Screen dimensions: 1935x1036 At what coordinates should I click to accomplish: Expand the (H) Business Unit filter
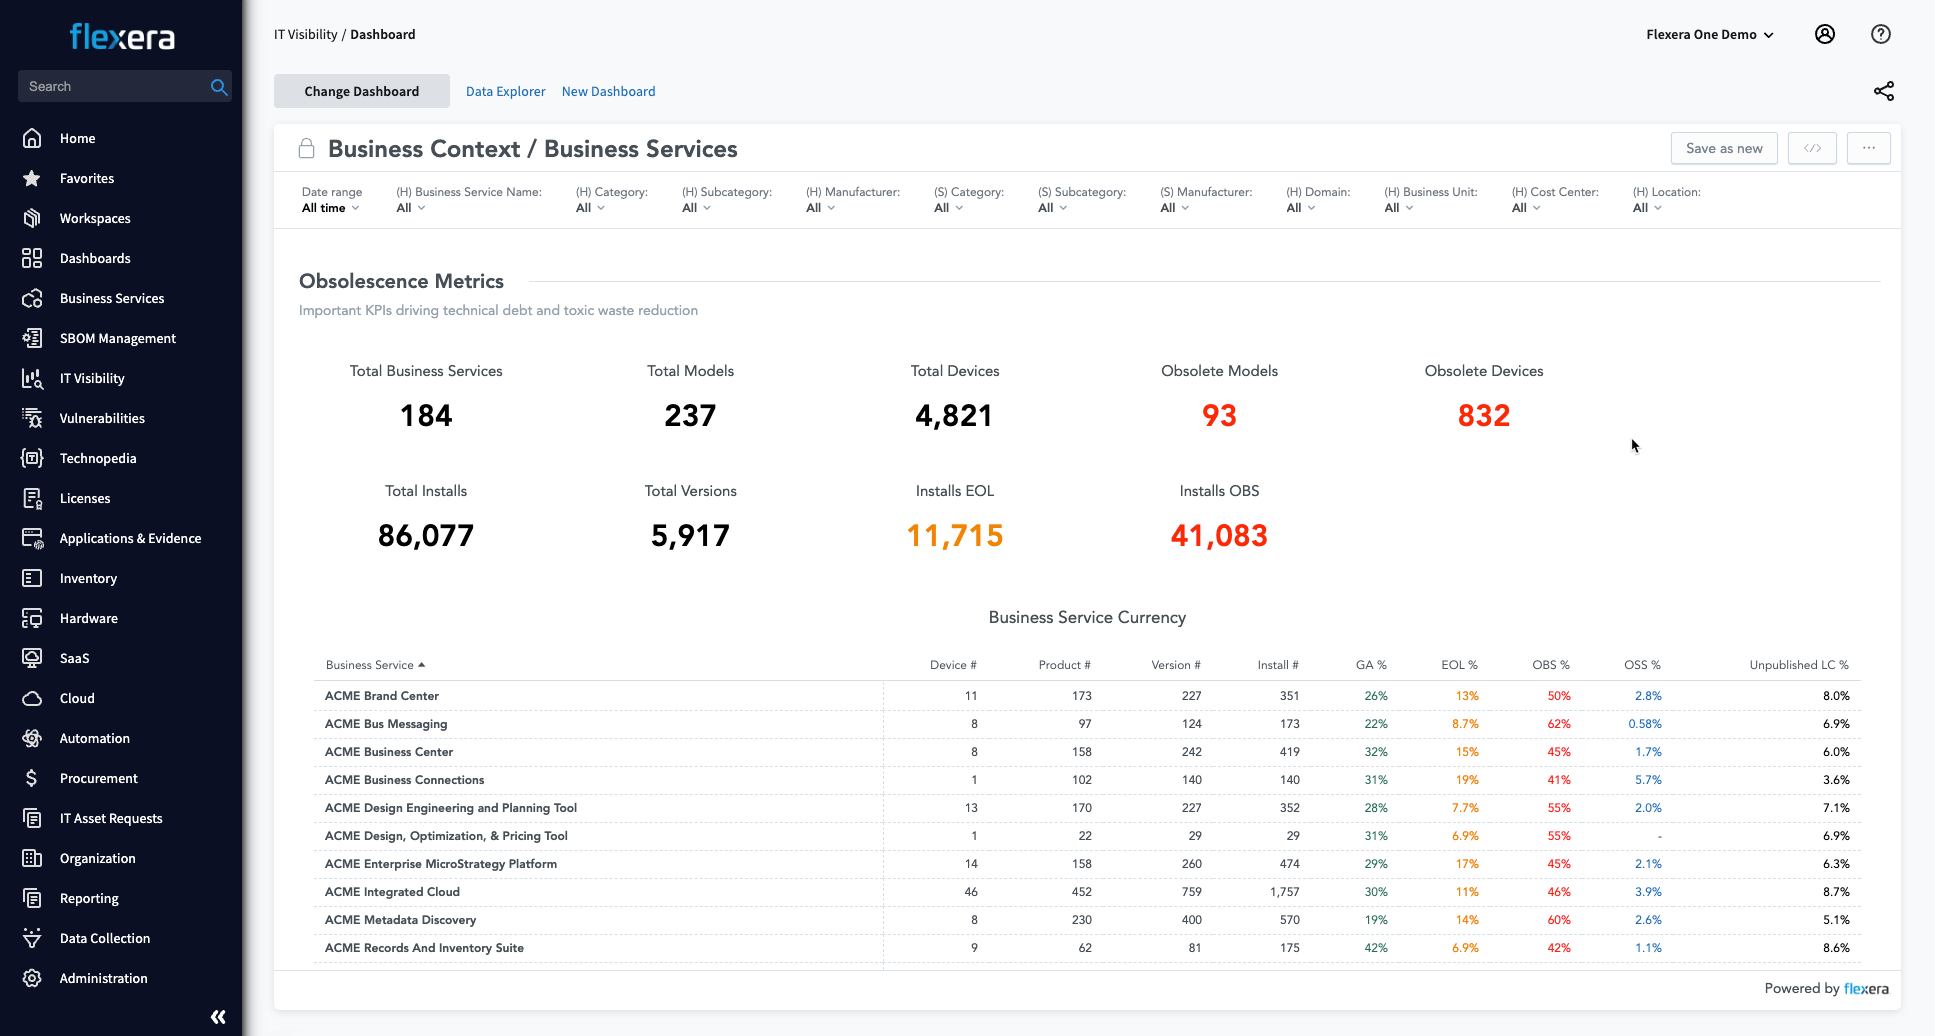pyautogui.click(x=1398, y=208)
